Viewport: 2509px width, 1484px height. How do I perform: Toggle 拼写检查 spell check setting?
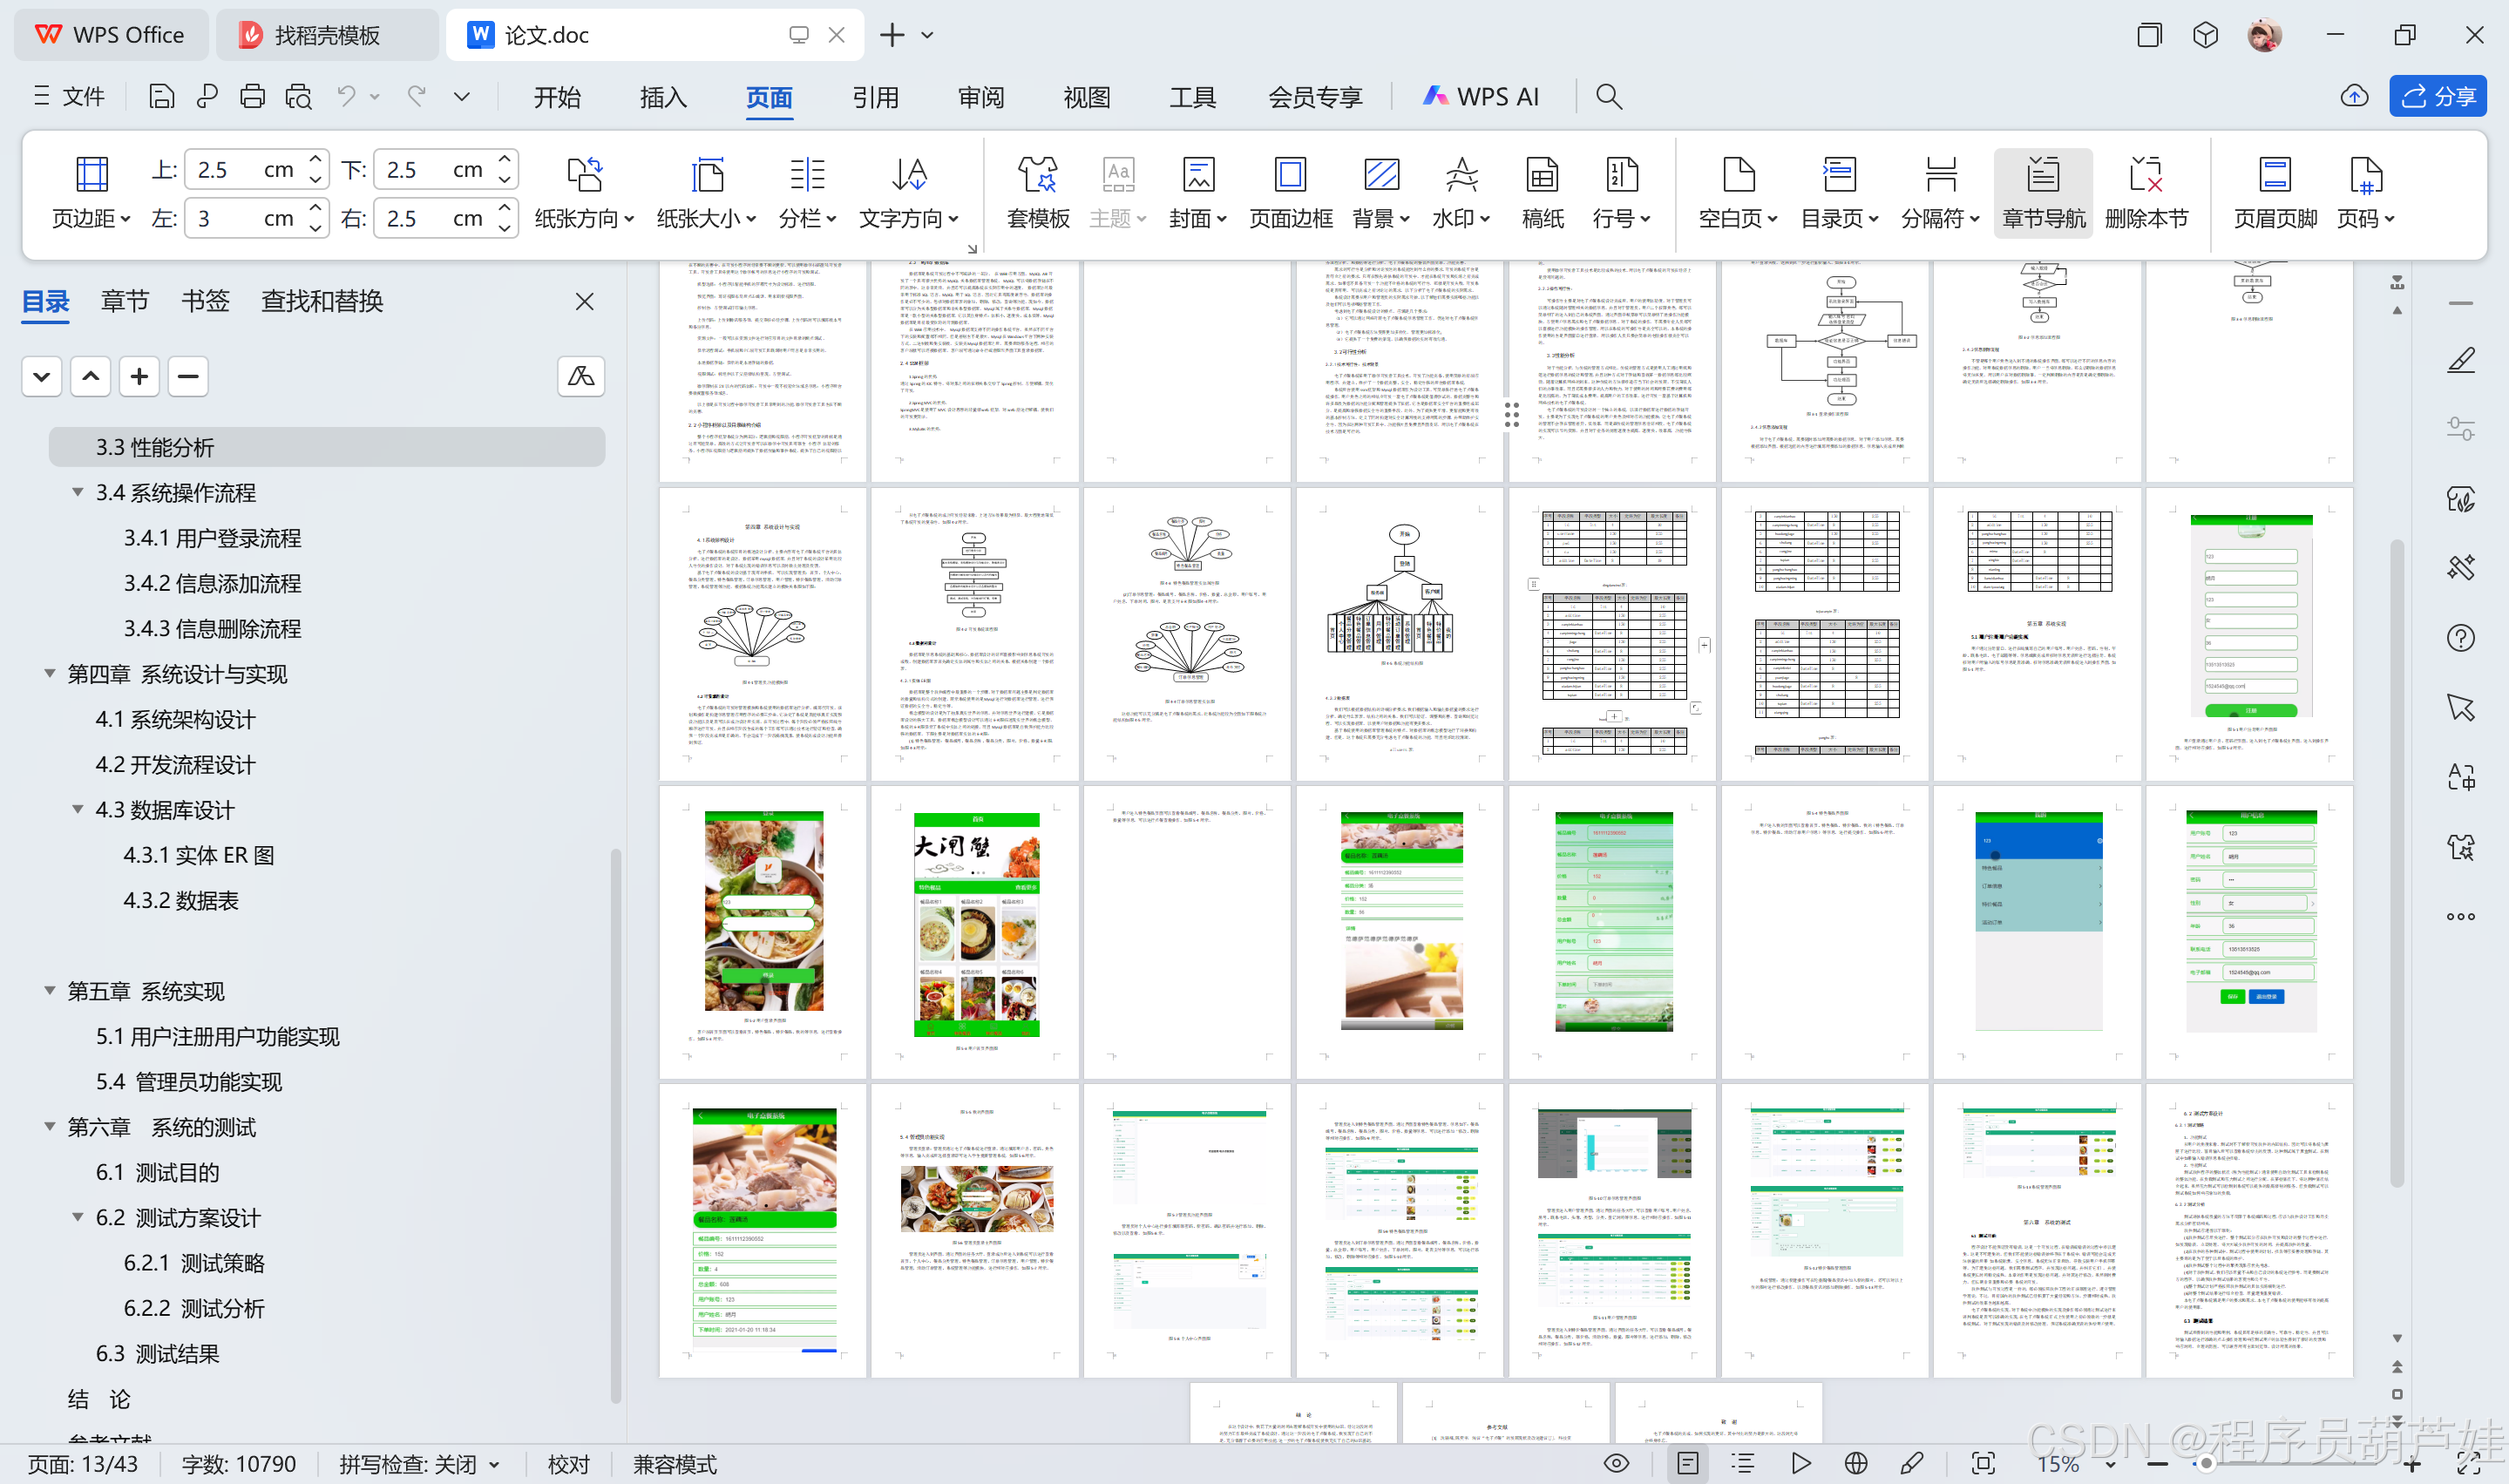point(419,1464)
